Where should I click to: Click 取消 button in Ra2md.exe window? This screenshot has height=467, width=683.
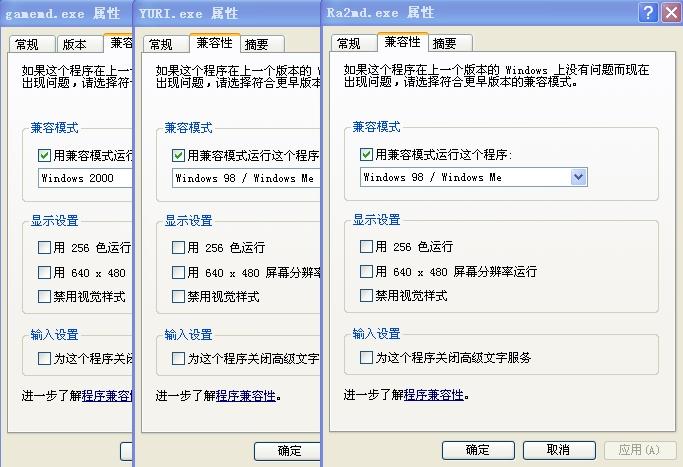tap(559, 450)
